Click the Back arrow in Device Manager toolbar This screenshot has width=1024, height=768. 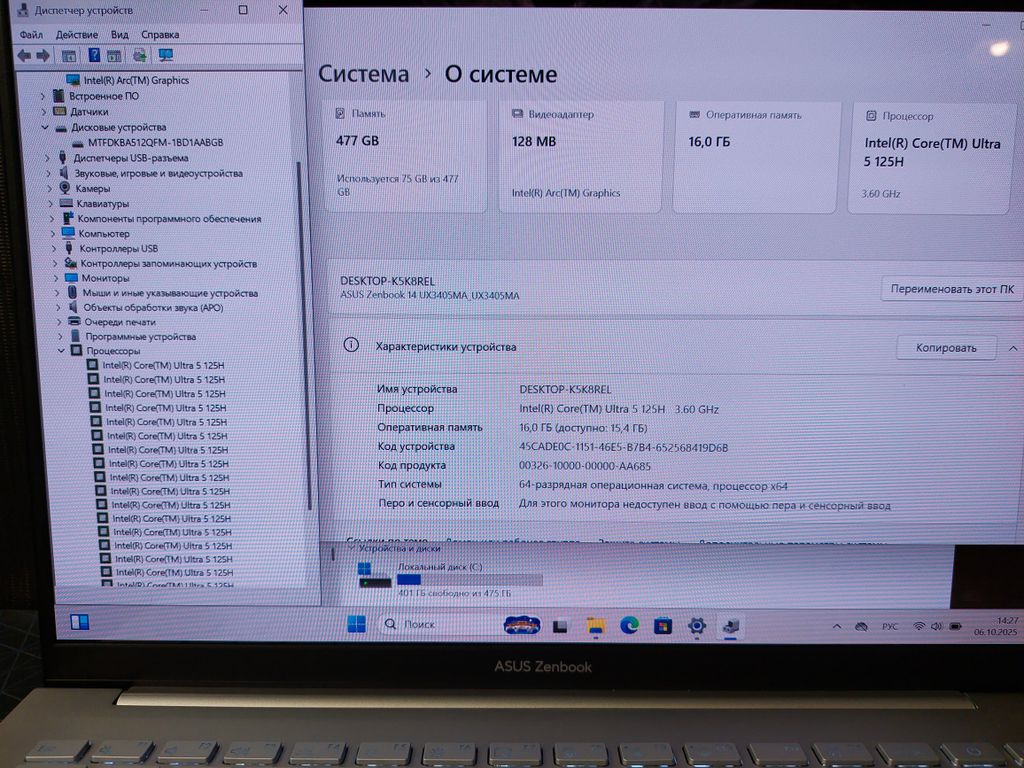coord(24,56)
